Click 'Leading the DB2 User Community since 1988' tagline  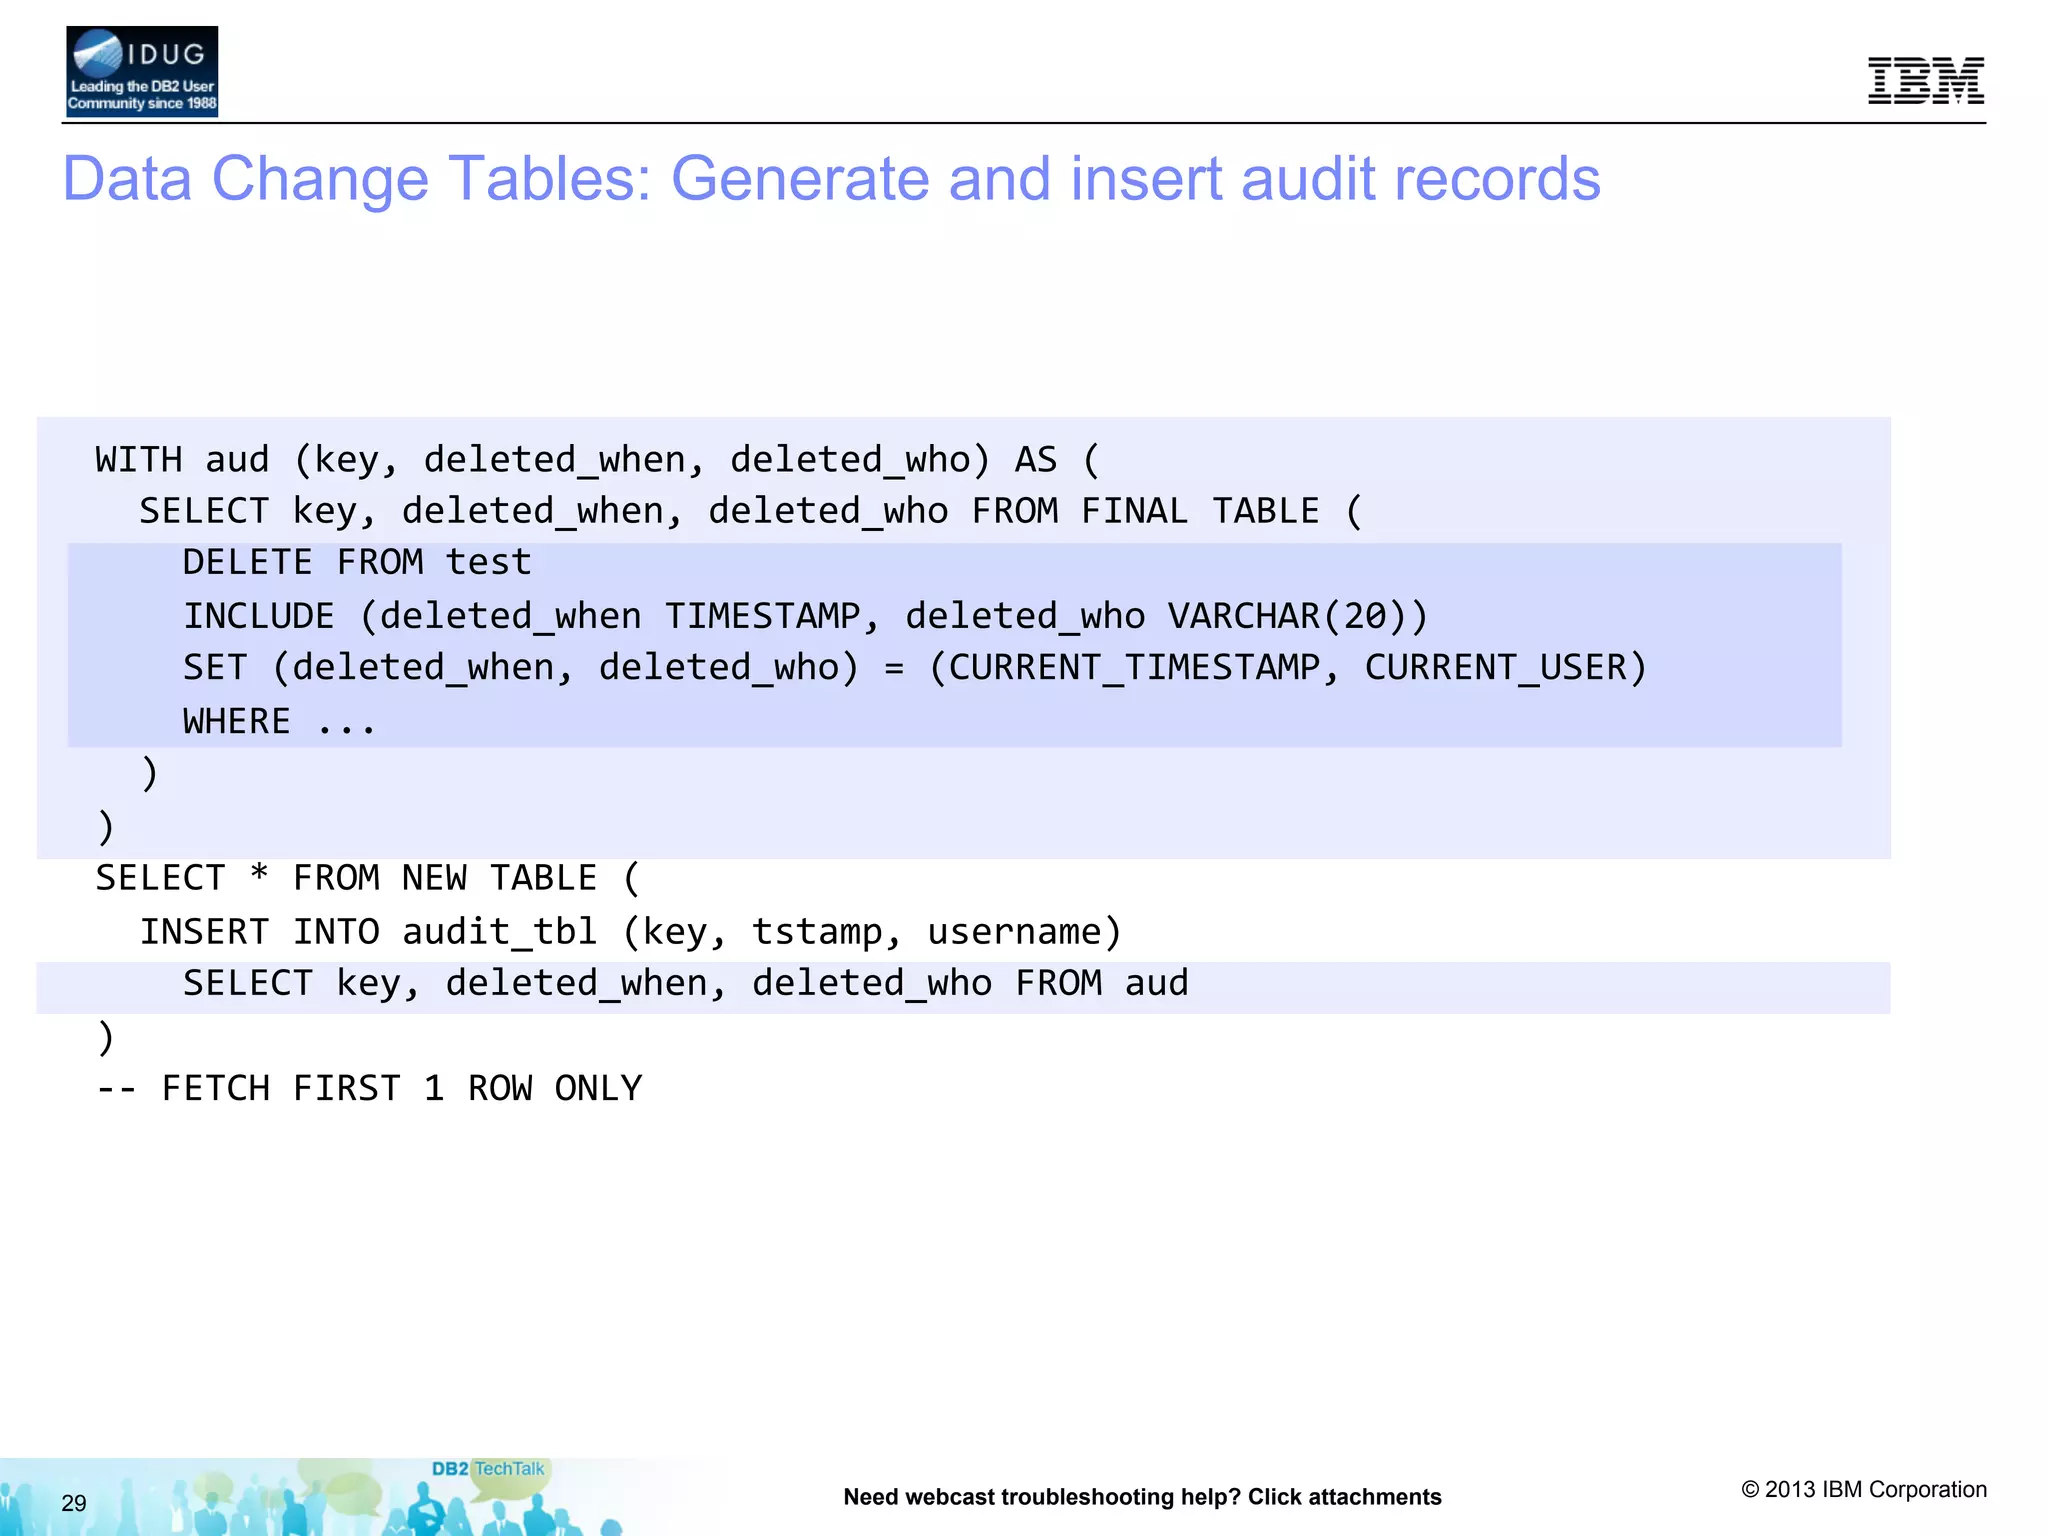[x=142, y=95]
